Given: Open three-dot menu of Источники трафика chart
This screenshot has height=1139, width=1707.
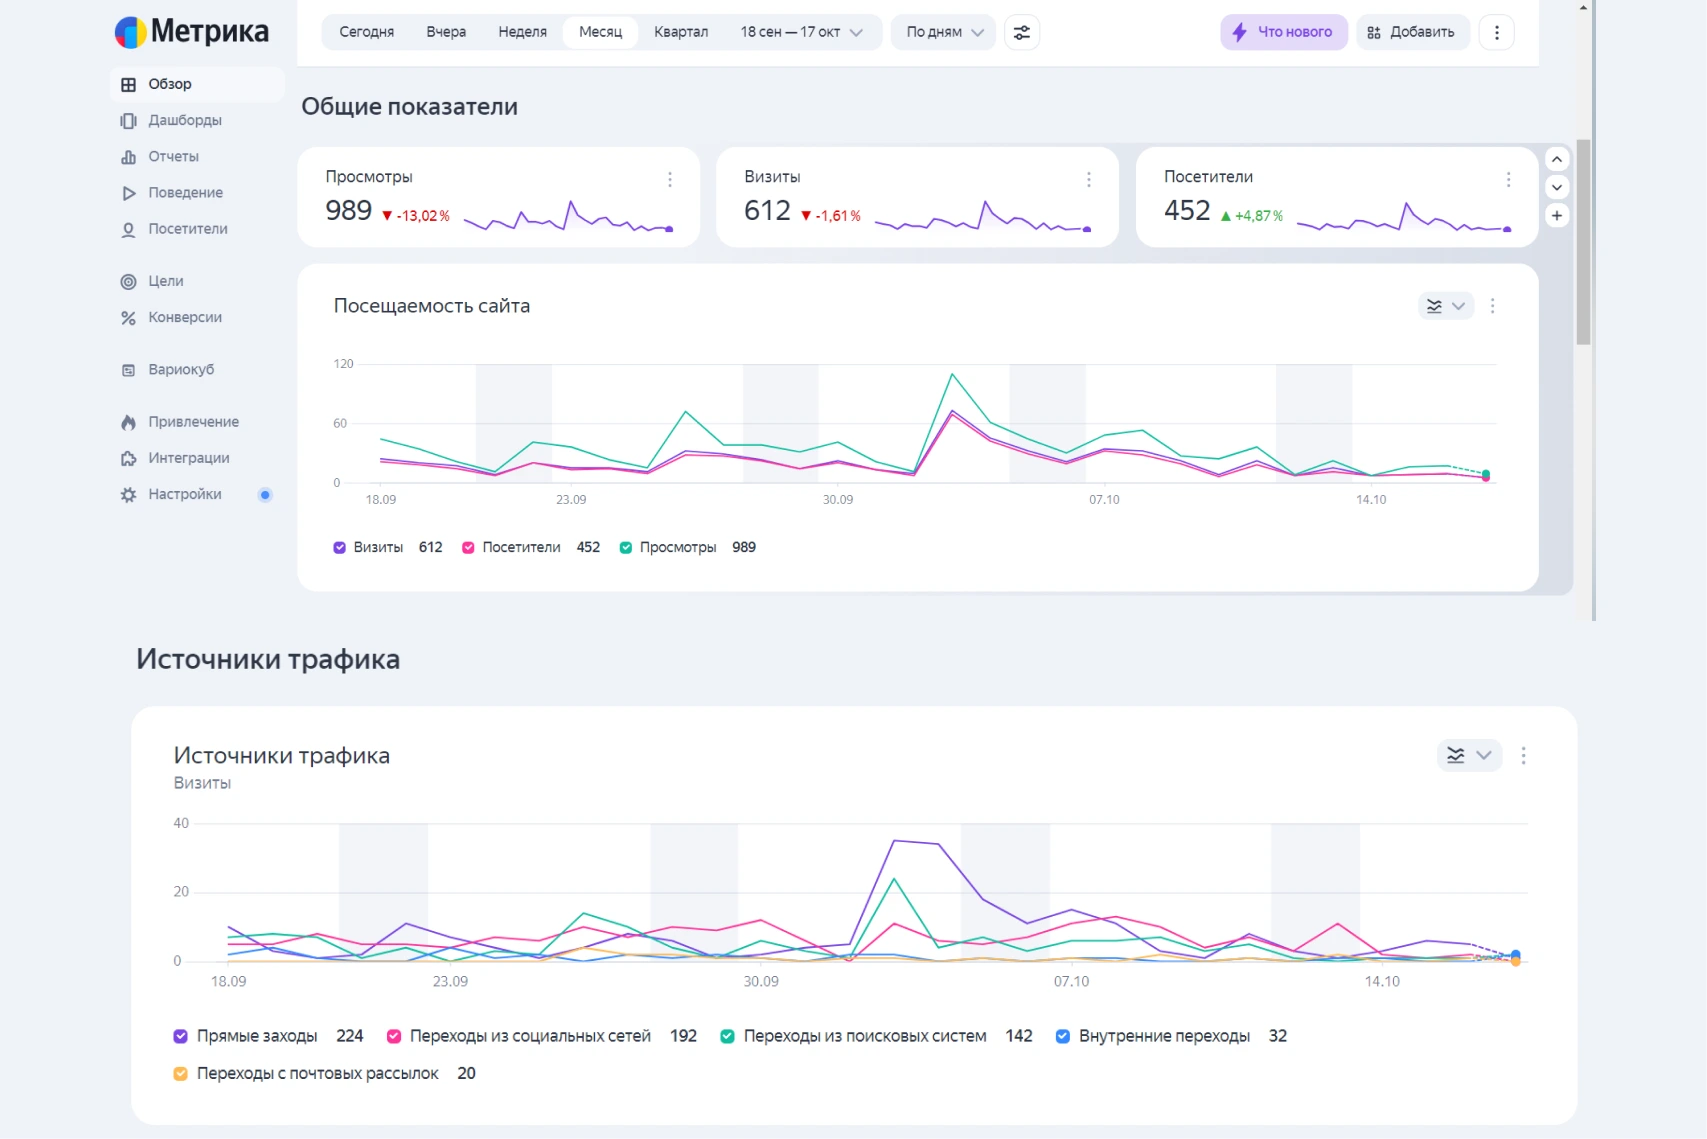Looking at the screenshot, I should [x=1523, y=756].
